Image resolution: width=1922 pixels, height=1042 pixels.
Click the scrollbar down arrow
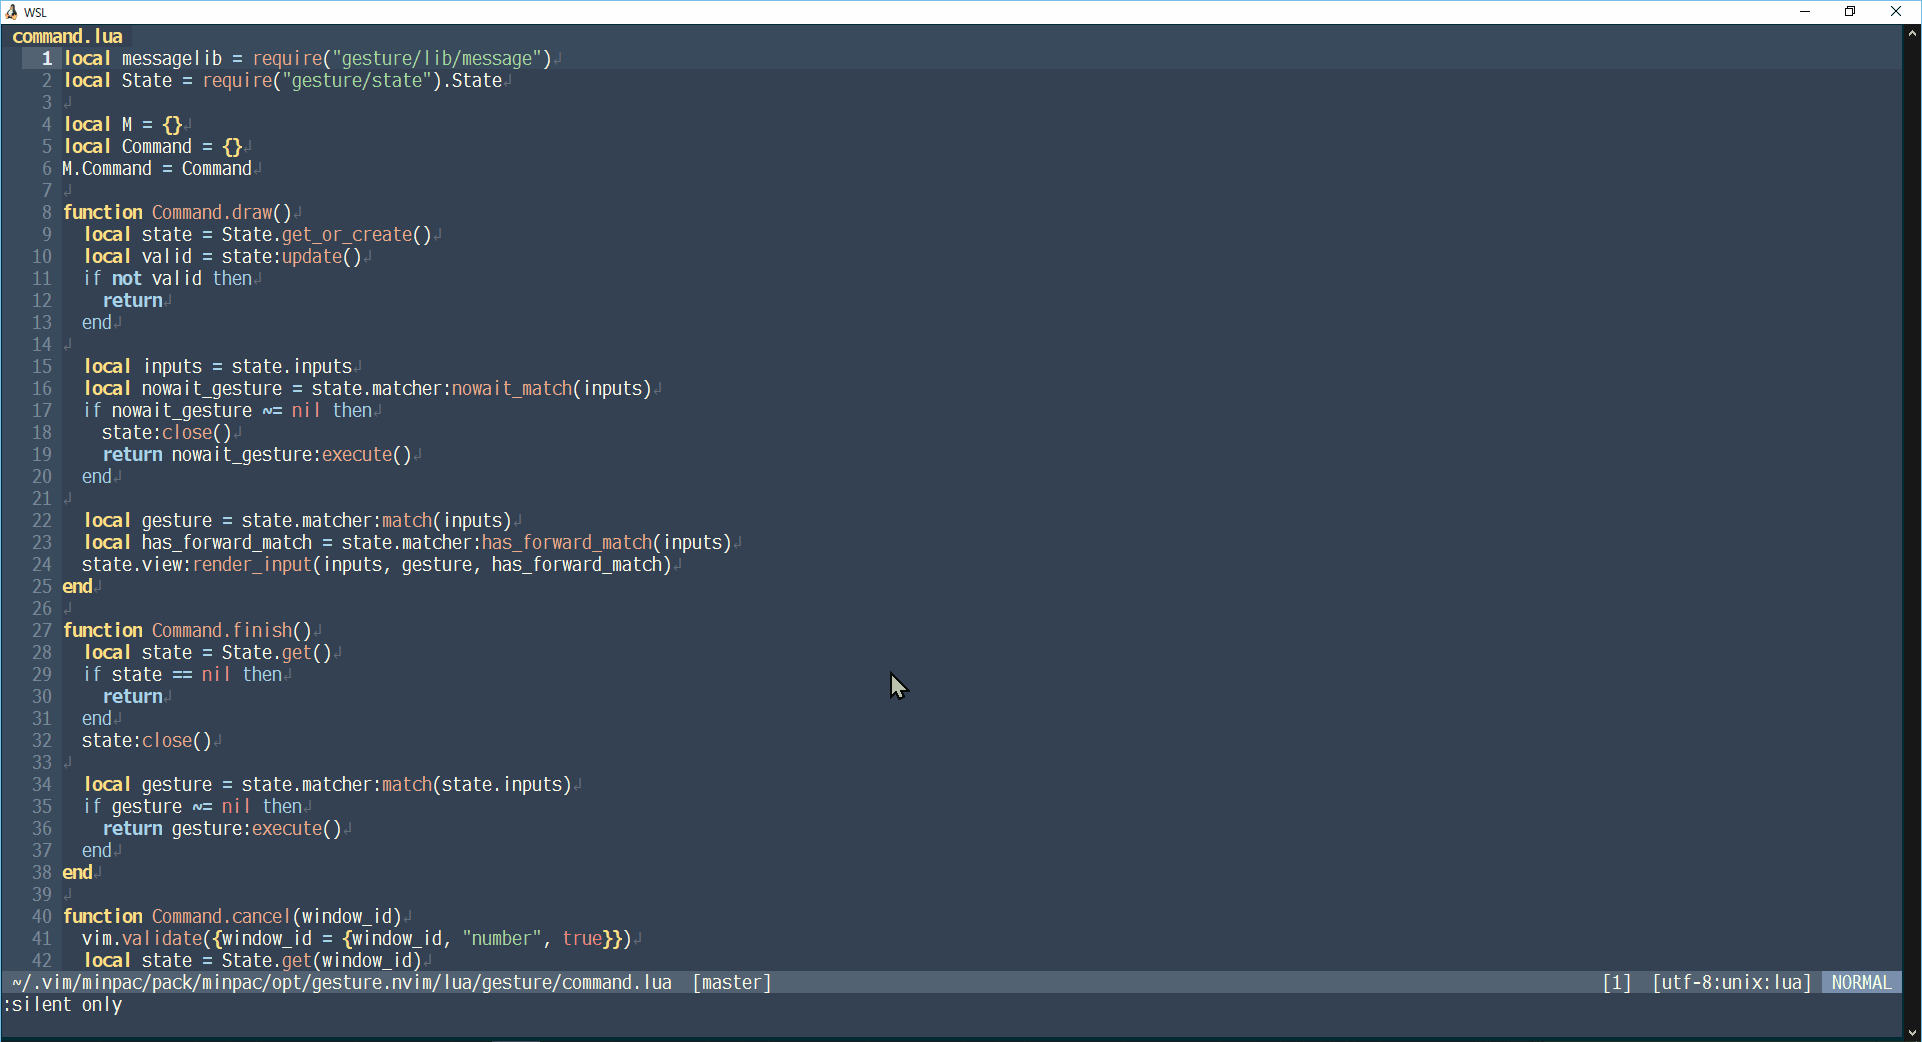coord(1912,1033)
